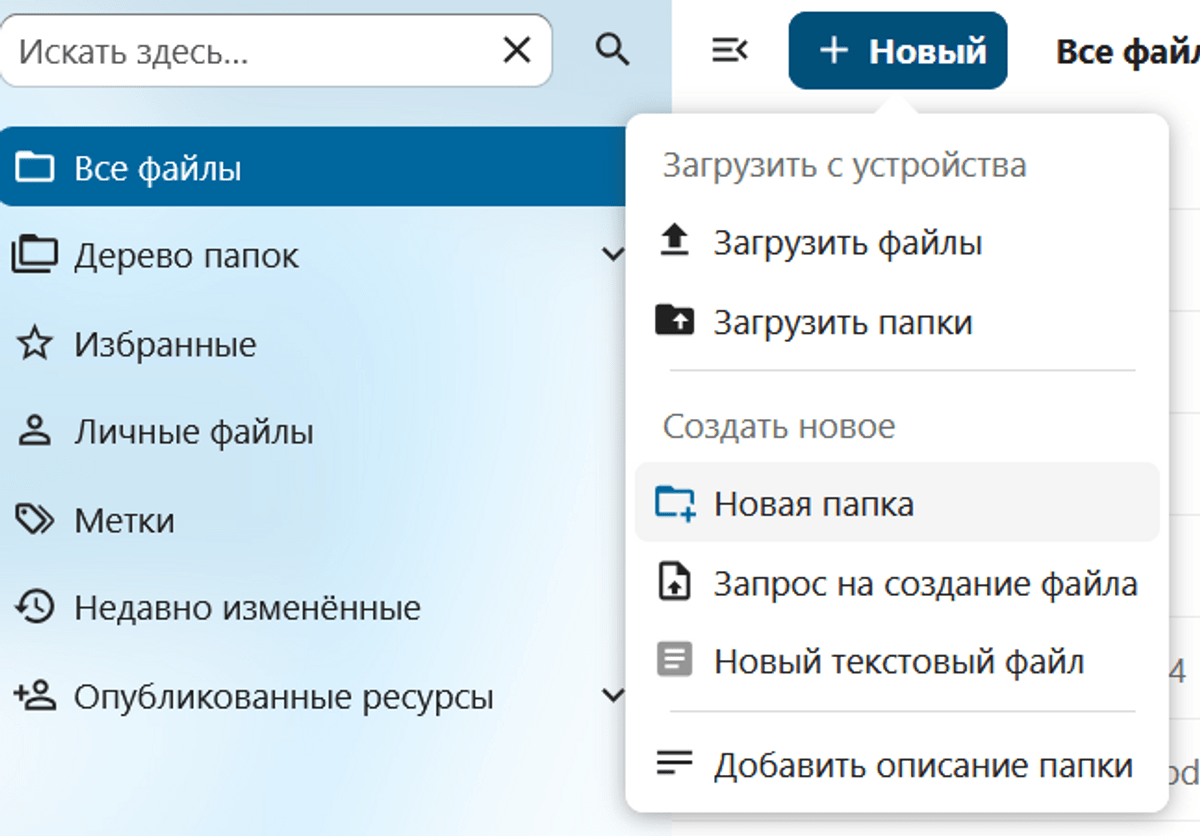Go to "Личные файлы" person icon

(35, 432)
